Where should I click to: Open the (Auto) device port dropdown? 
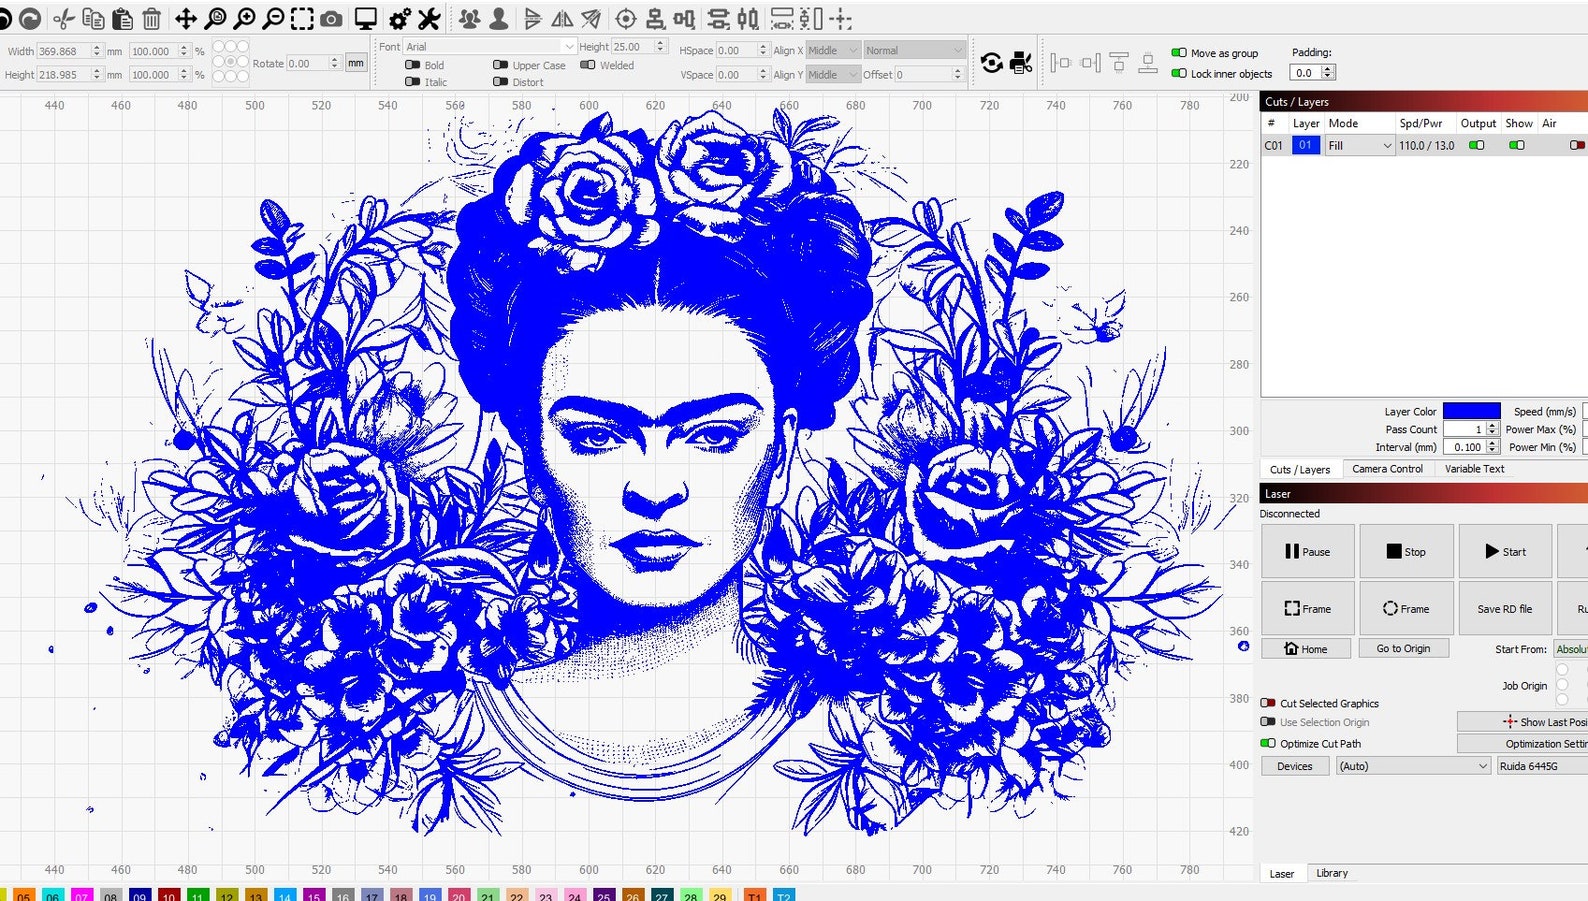click(x=1414, y=766)
